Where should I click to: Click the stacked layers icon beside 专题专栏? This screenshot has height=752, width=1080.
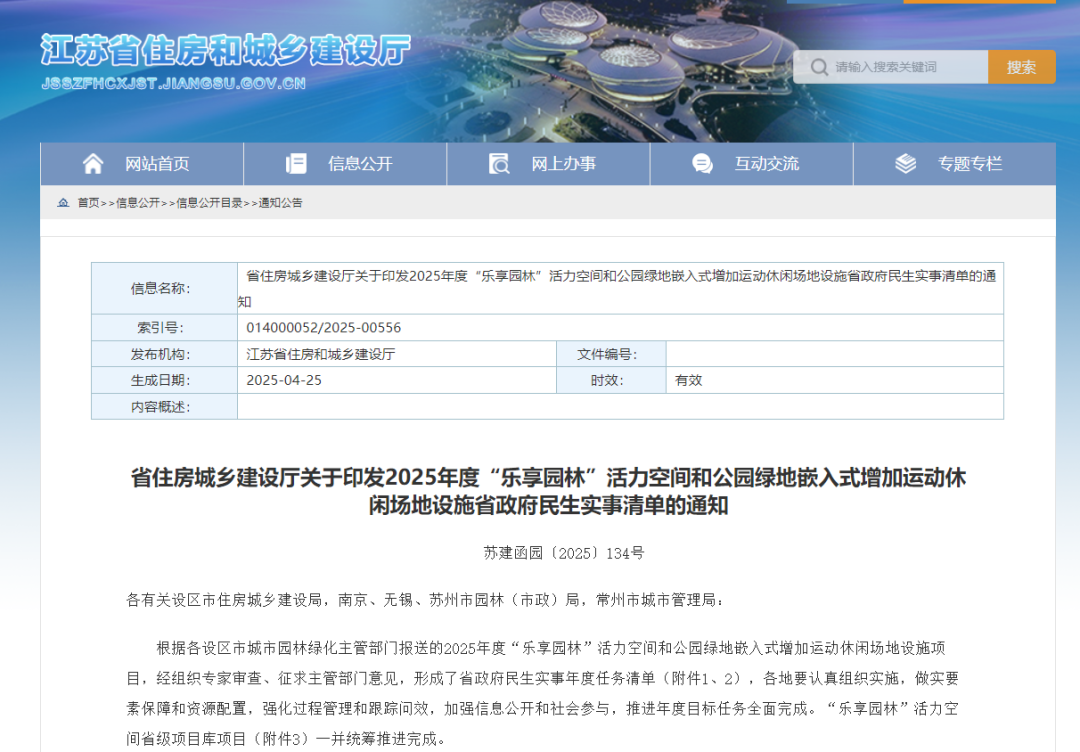tap(906, 164)
